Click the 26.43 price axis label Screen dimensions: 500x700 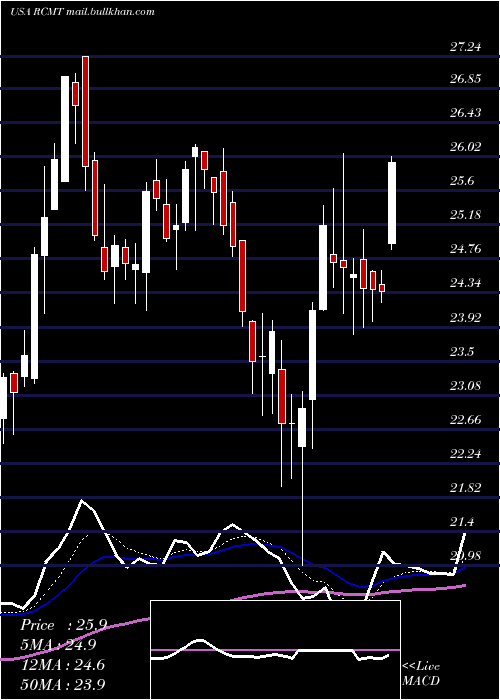tap(465, 112)
